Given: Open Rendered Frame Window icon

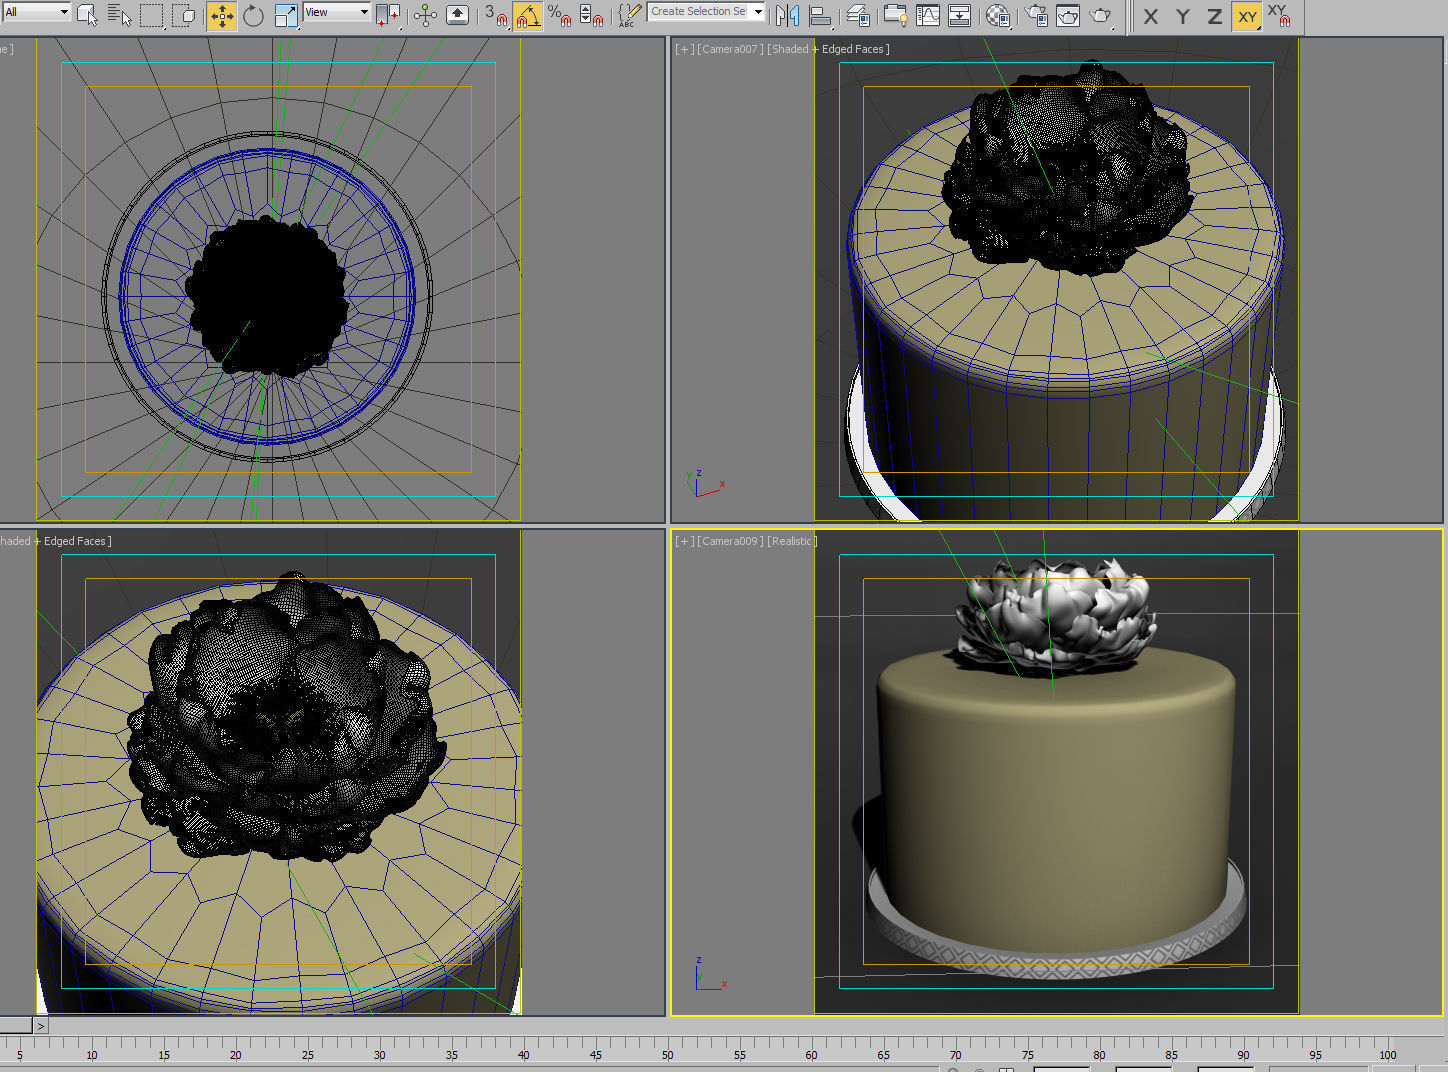Looking at the screenshot, I should click(x=1068, y=15).
